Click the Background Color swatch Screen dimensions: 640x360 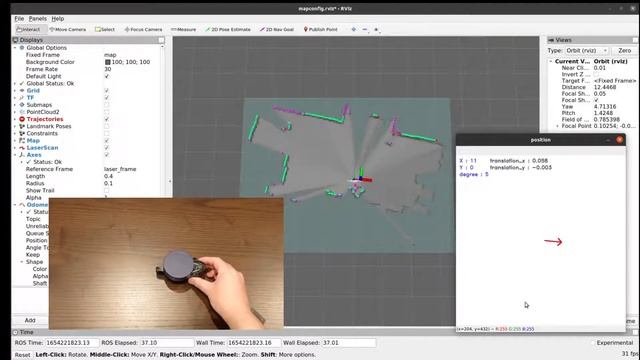pyautogui.click(x=108, y=62)
